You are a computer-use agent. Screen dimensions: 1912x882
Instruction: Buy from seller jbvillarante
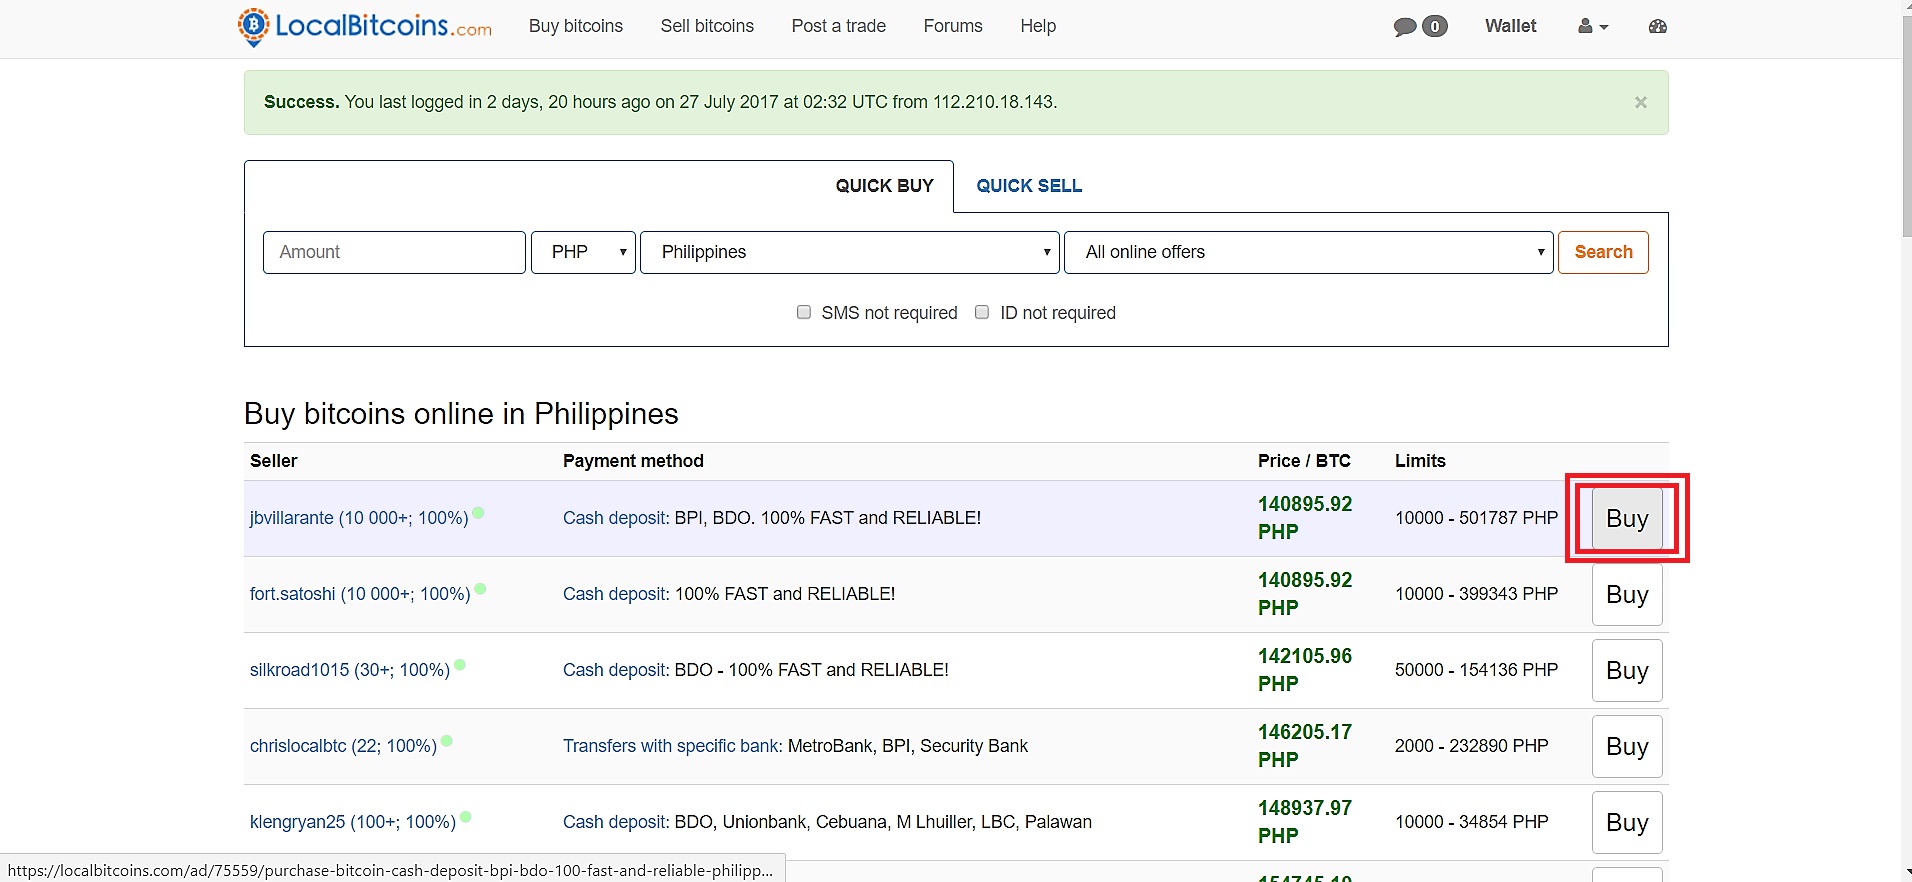(x=1627, y=518)
